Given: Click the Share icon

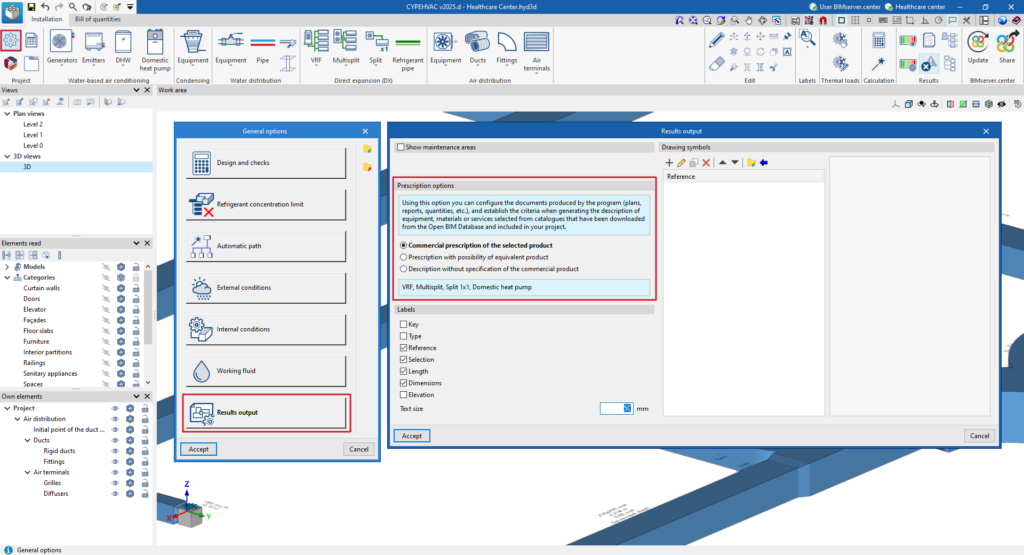Looking at the screenshot, I should [x=1006, y=48].
